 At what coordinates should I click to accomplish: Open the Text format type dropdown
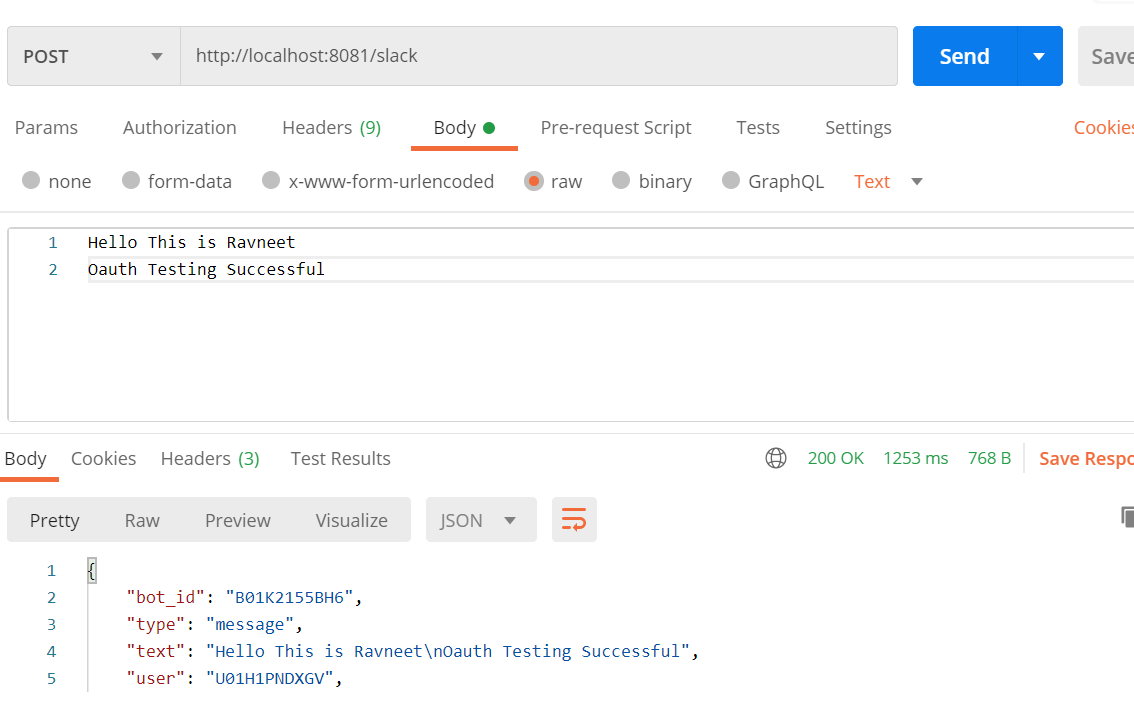click(x=888, y=181)
